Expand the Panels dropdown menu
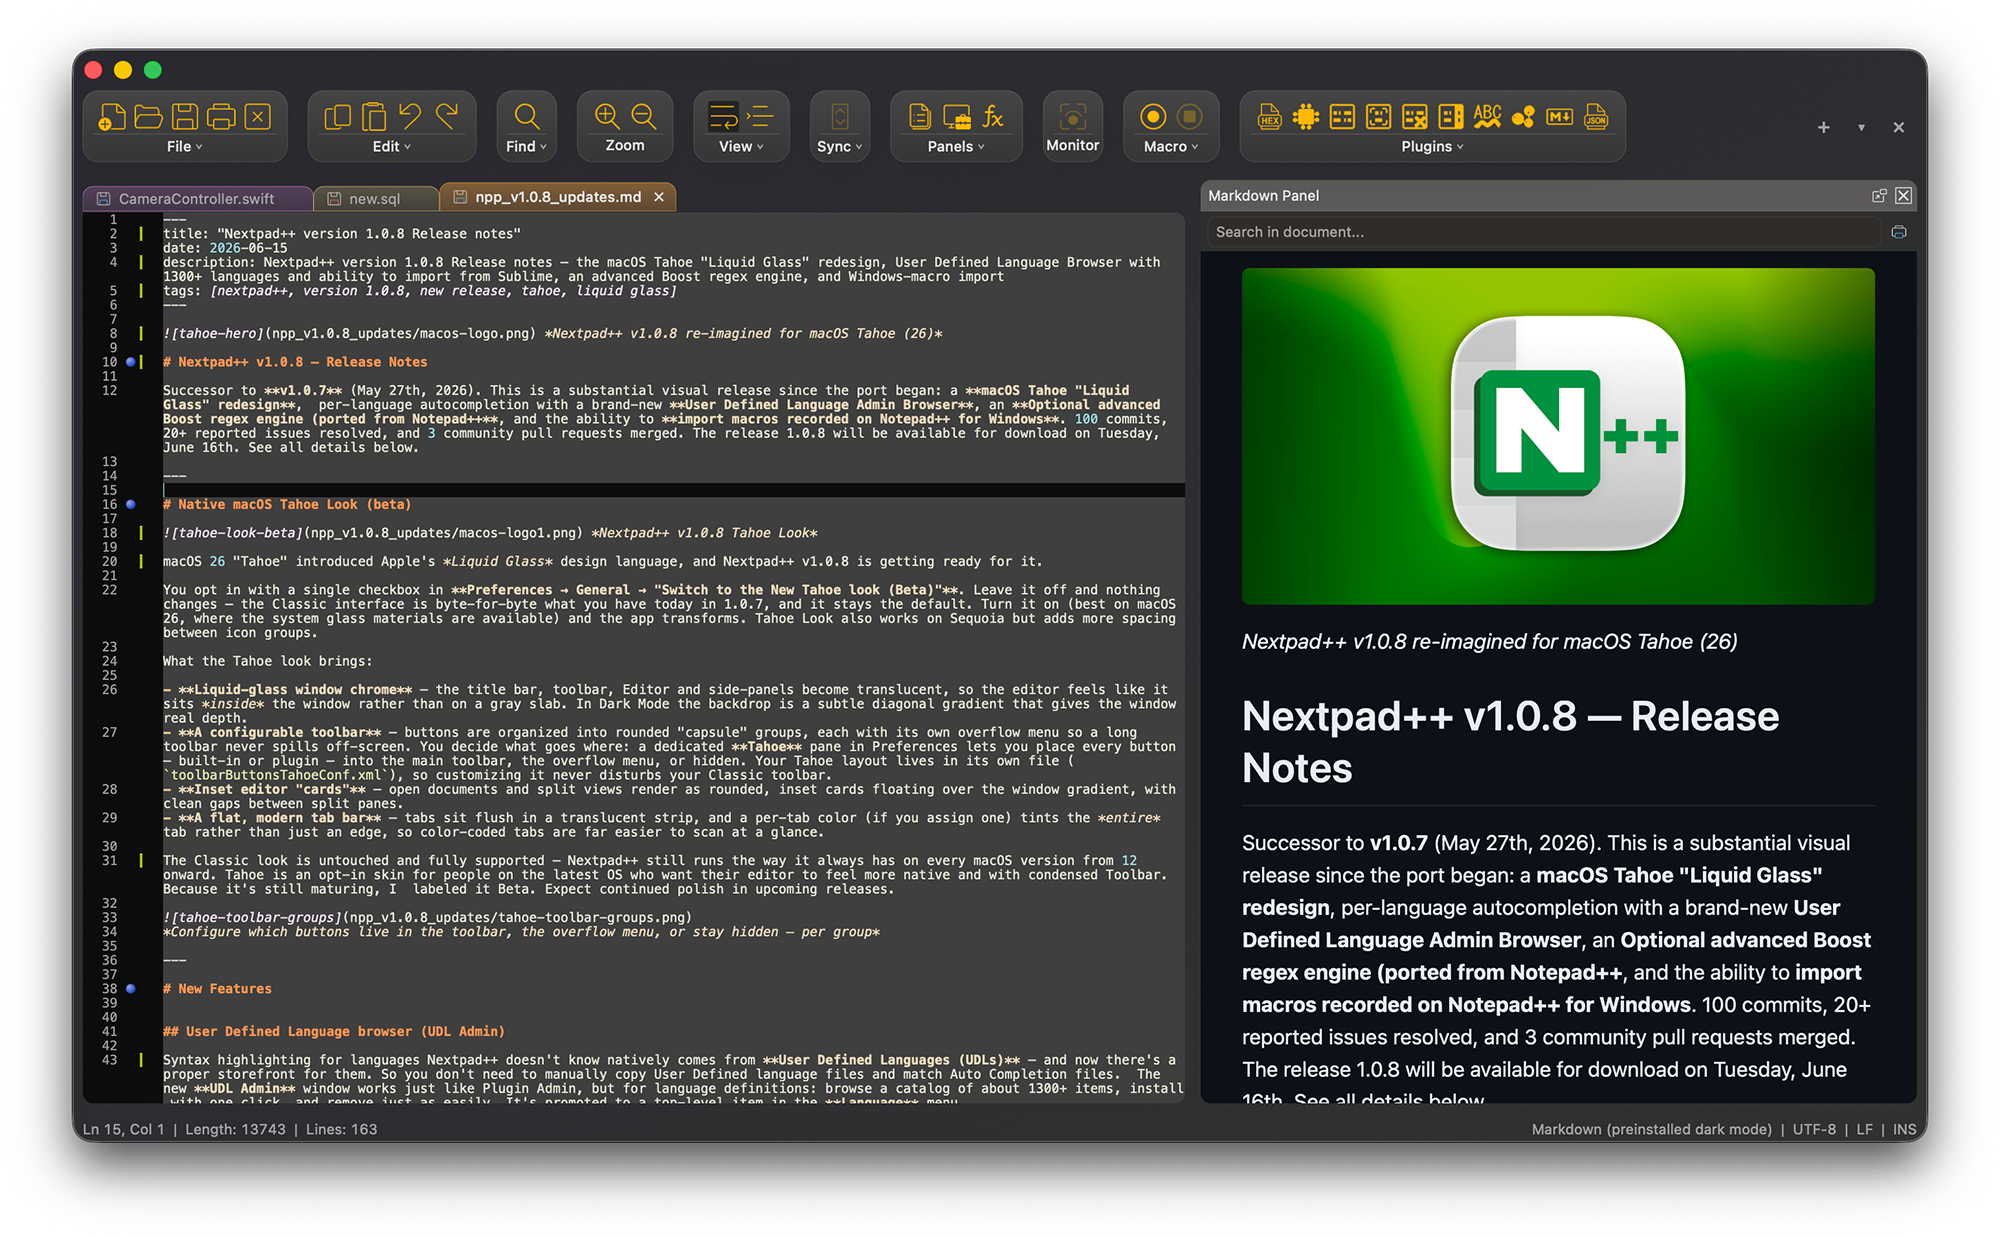2000x1238 pixels. pos(956,146)
